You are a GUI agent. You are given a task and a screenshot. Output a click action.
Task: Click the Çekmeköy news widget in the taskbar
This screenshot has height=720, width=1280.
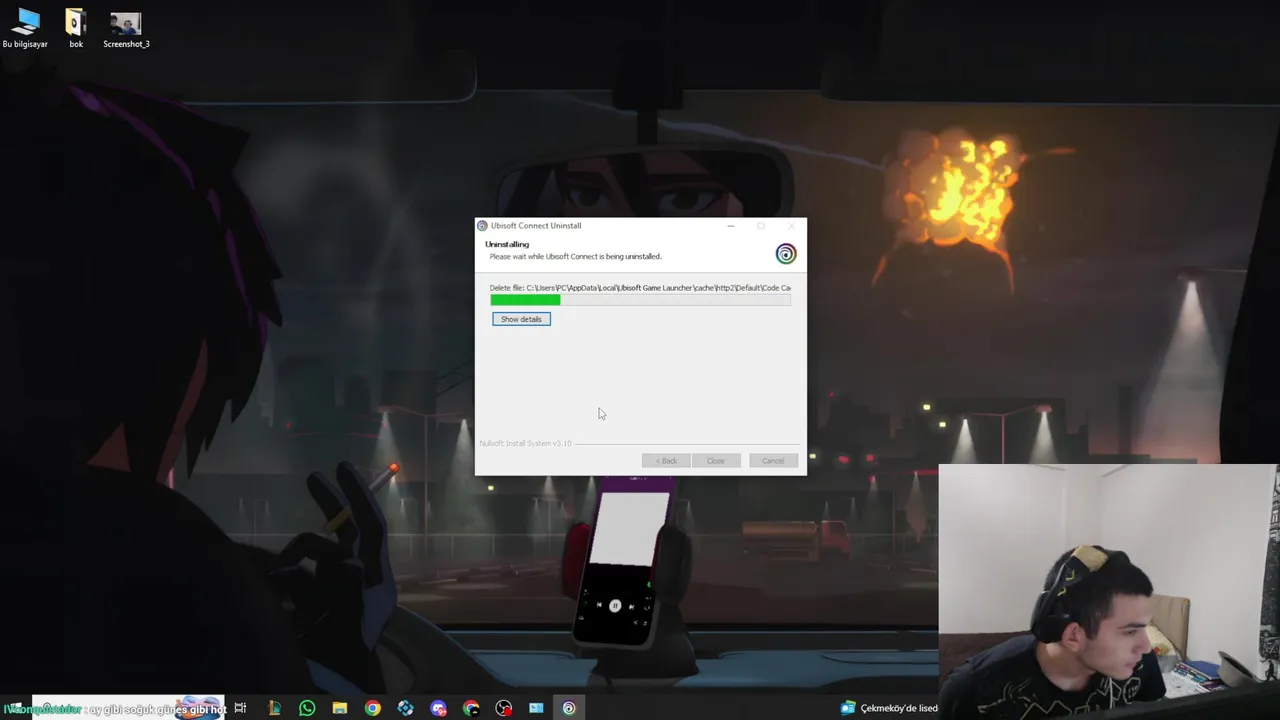(889, 708)
